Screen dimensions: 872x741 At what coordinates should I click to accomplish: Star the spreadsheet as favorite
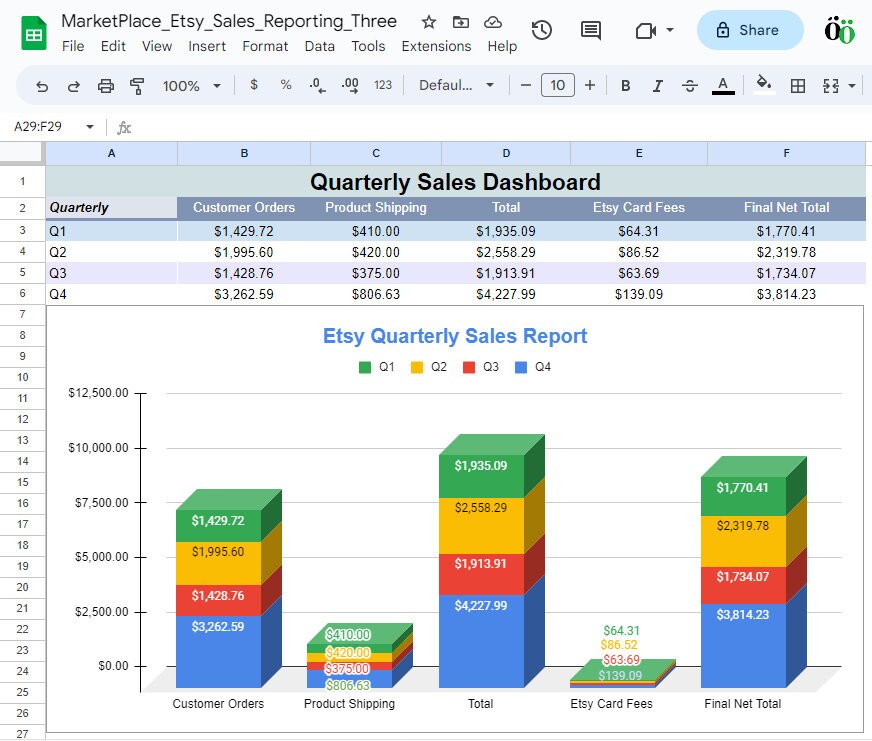(x=428, y=20)
